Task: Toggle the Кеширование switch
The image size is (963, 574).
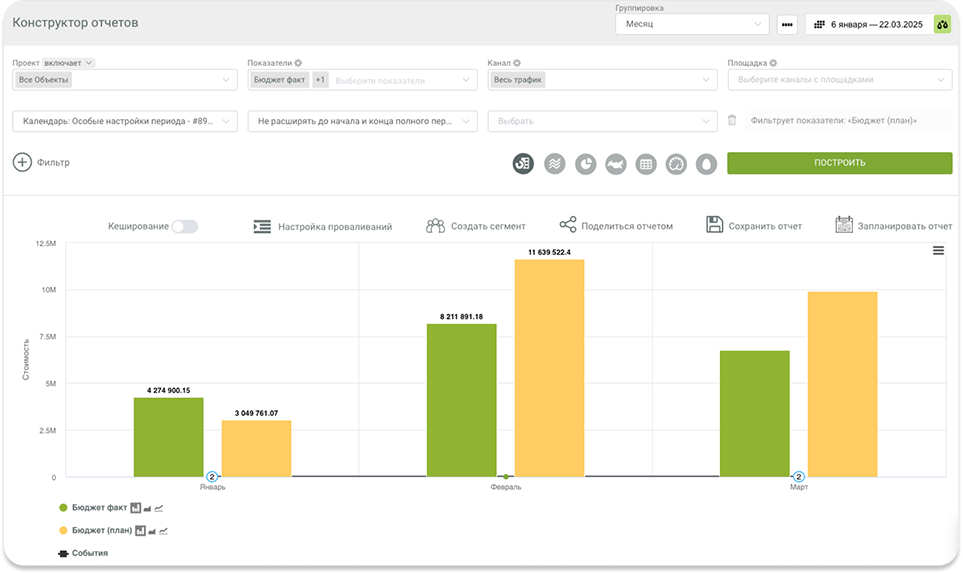Action: point(184,227)
